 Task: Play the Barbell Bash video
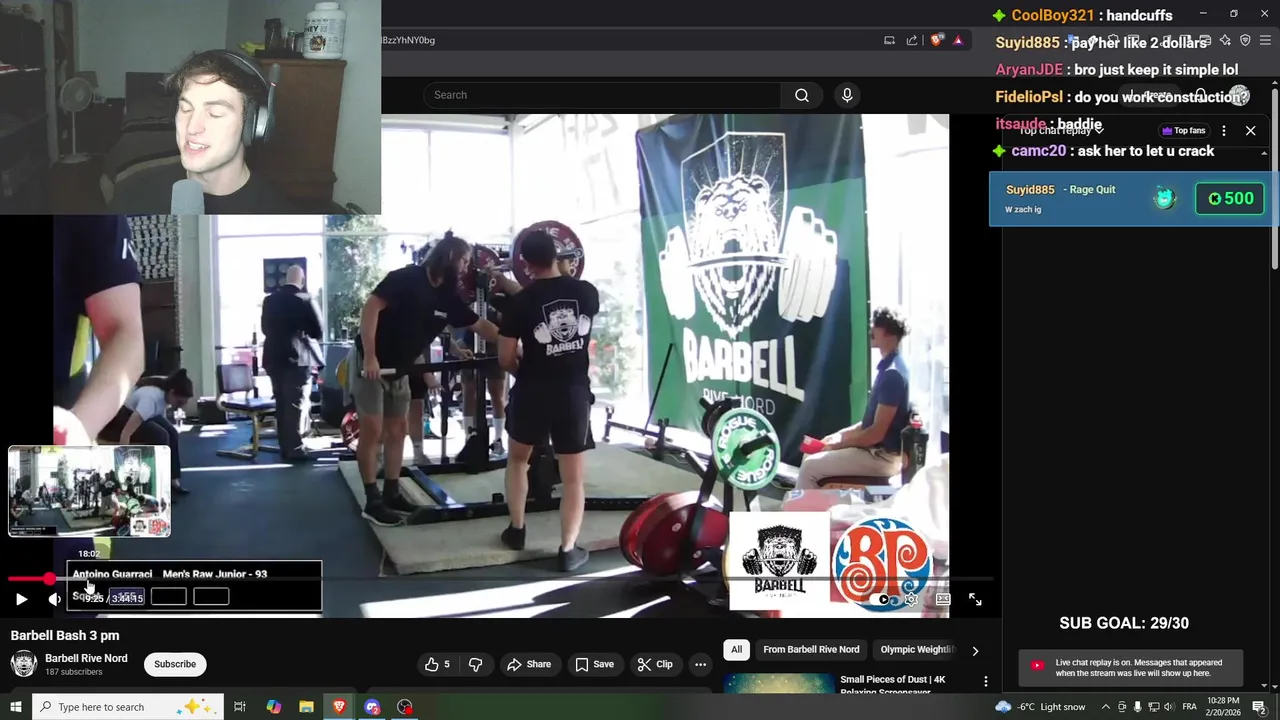pyautogui.click(x=21, y=599)
